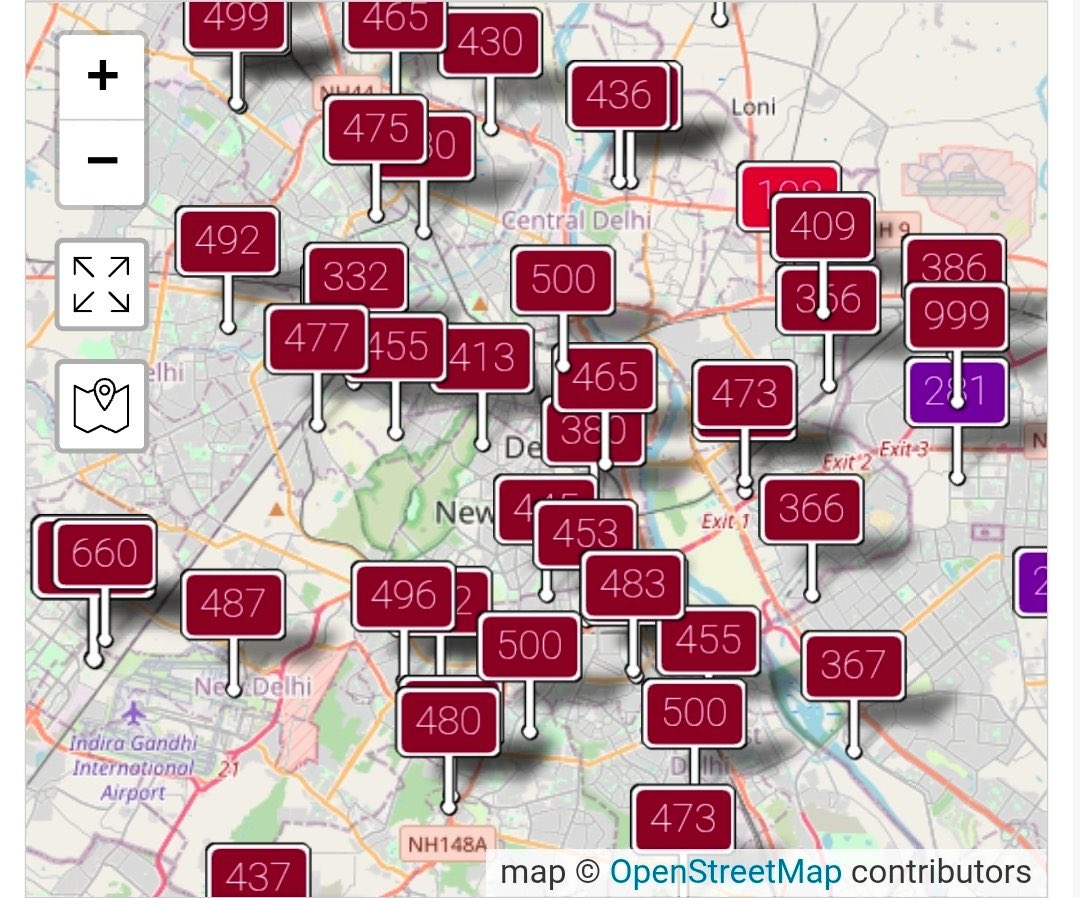Open the 367 AQI station marker
This screenshot has height=898, width=1080.
pos(853,665)
